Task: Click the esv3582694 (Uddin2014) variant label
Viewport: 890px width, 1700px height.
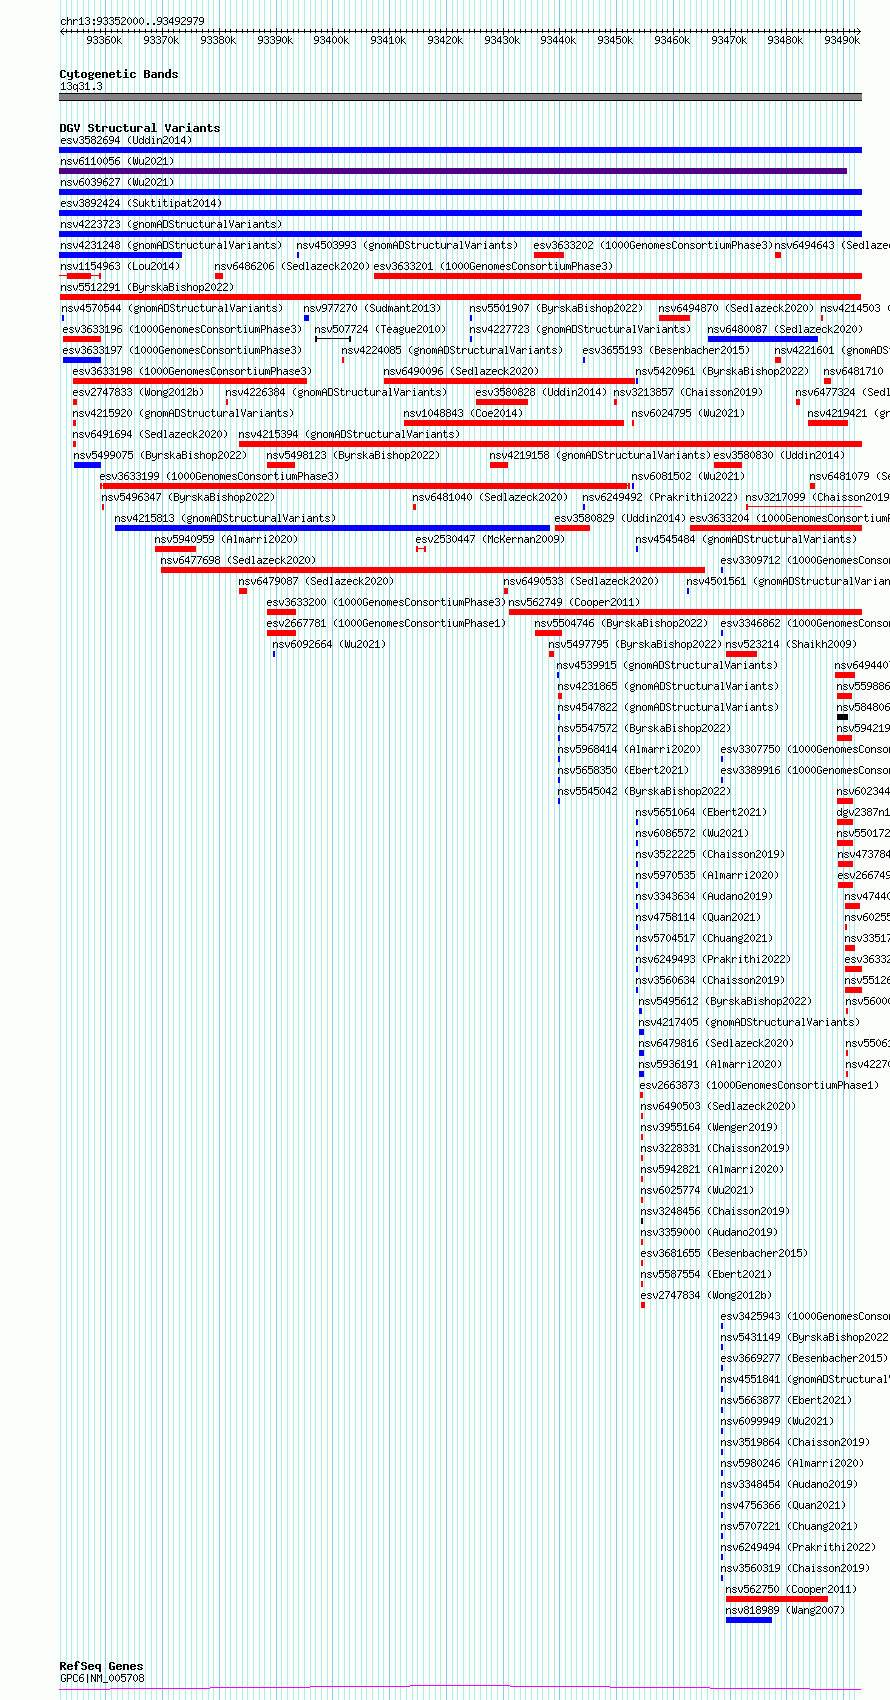Action: pyautogui.click(x=126, y=140)
